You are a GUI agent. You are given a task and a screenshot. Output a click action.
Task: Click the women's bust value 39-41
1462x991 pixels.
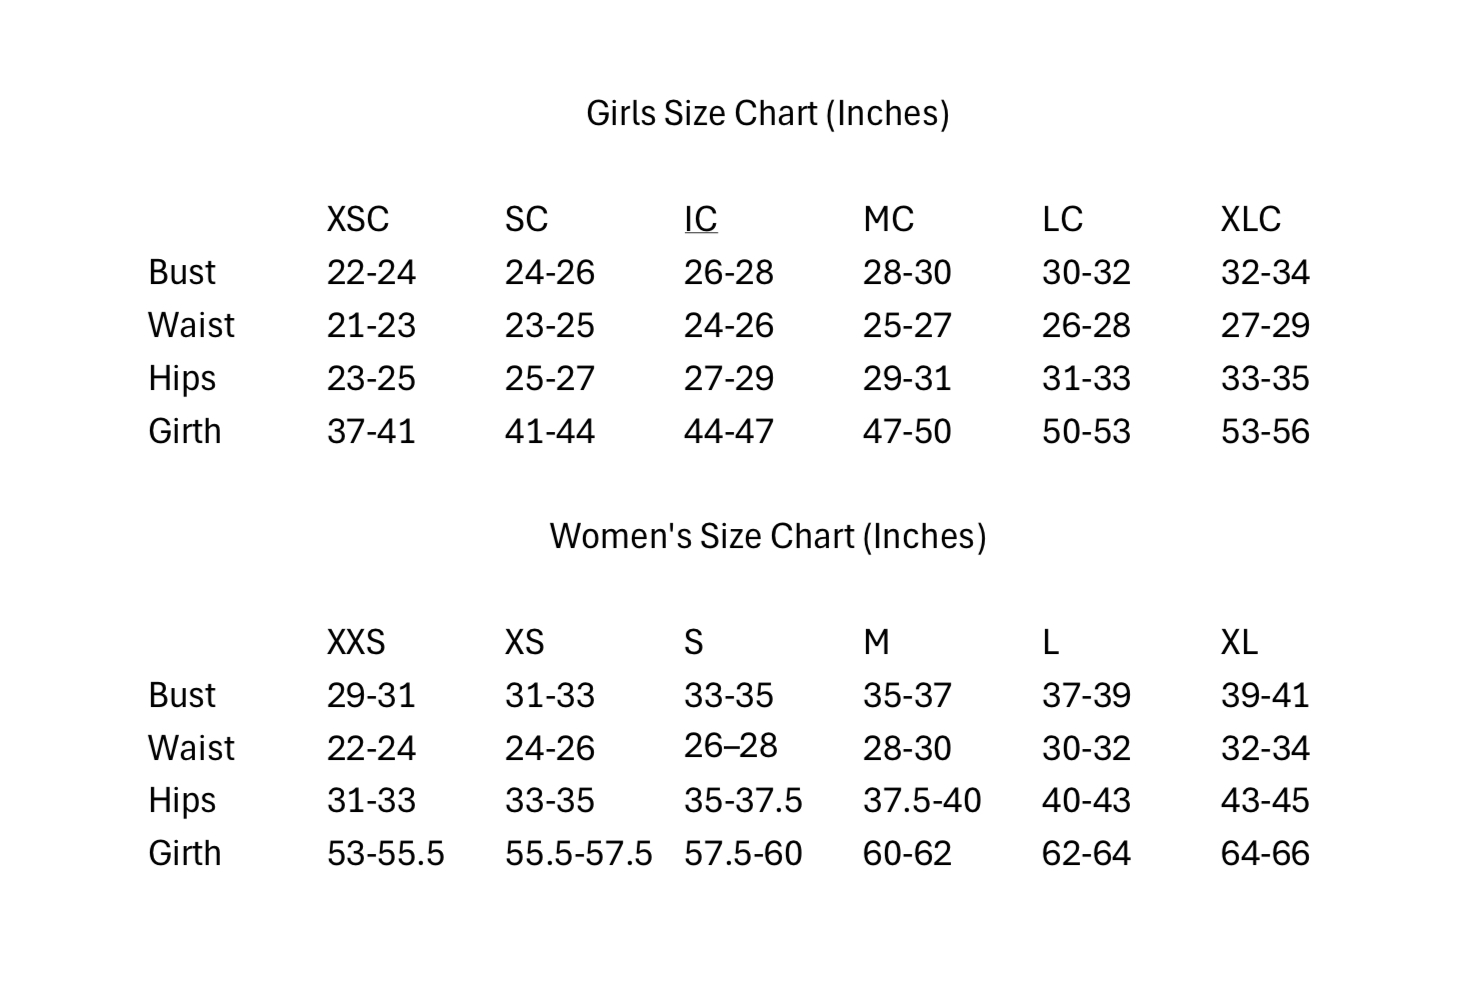tap(1265, 695)
